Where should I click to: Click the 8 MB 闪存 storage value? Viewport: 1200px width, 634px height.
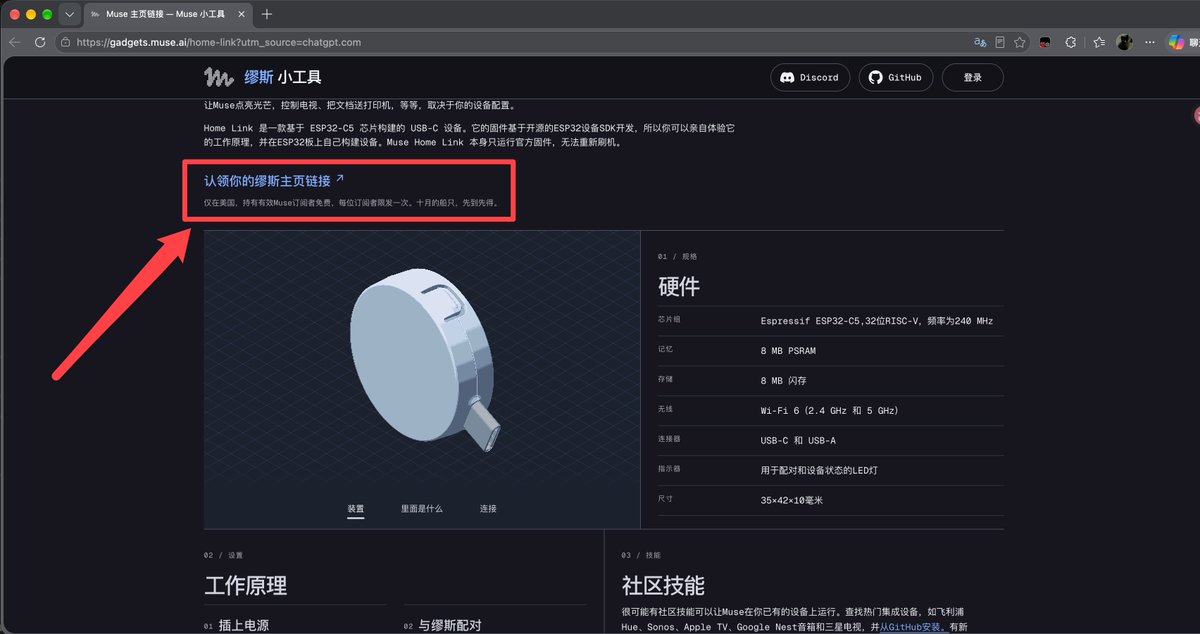pyautogui.click(x=783, y=381)
